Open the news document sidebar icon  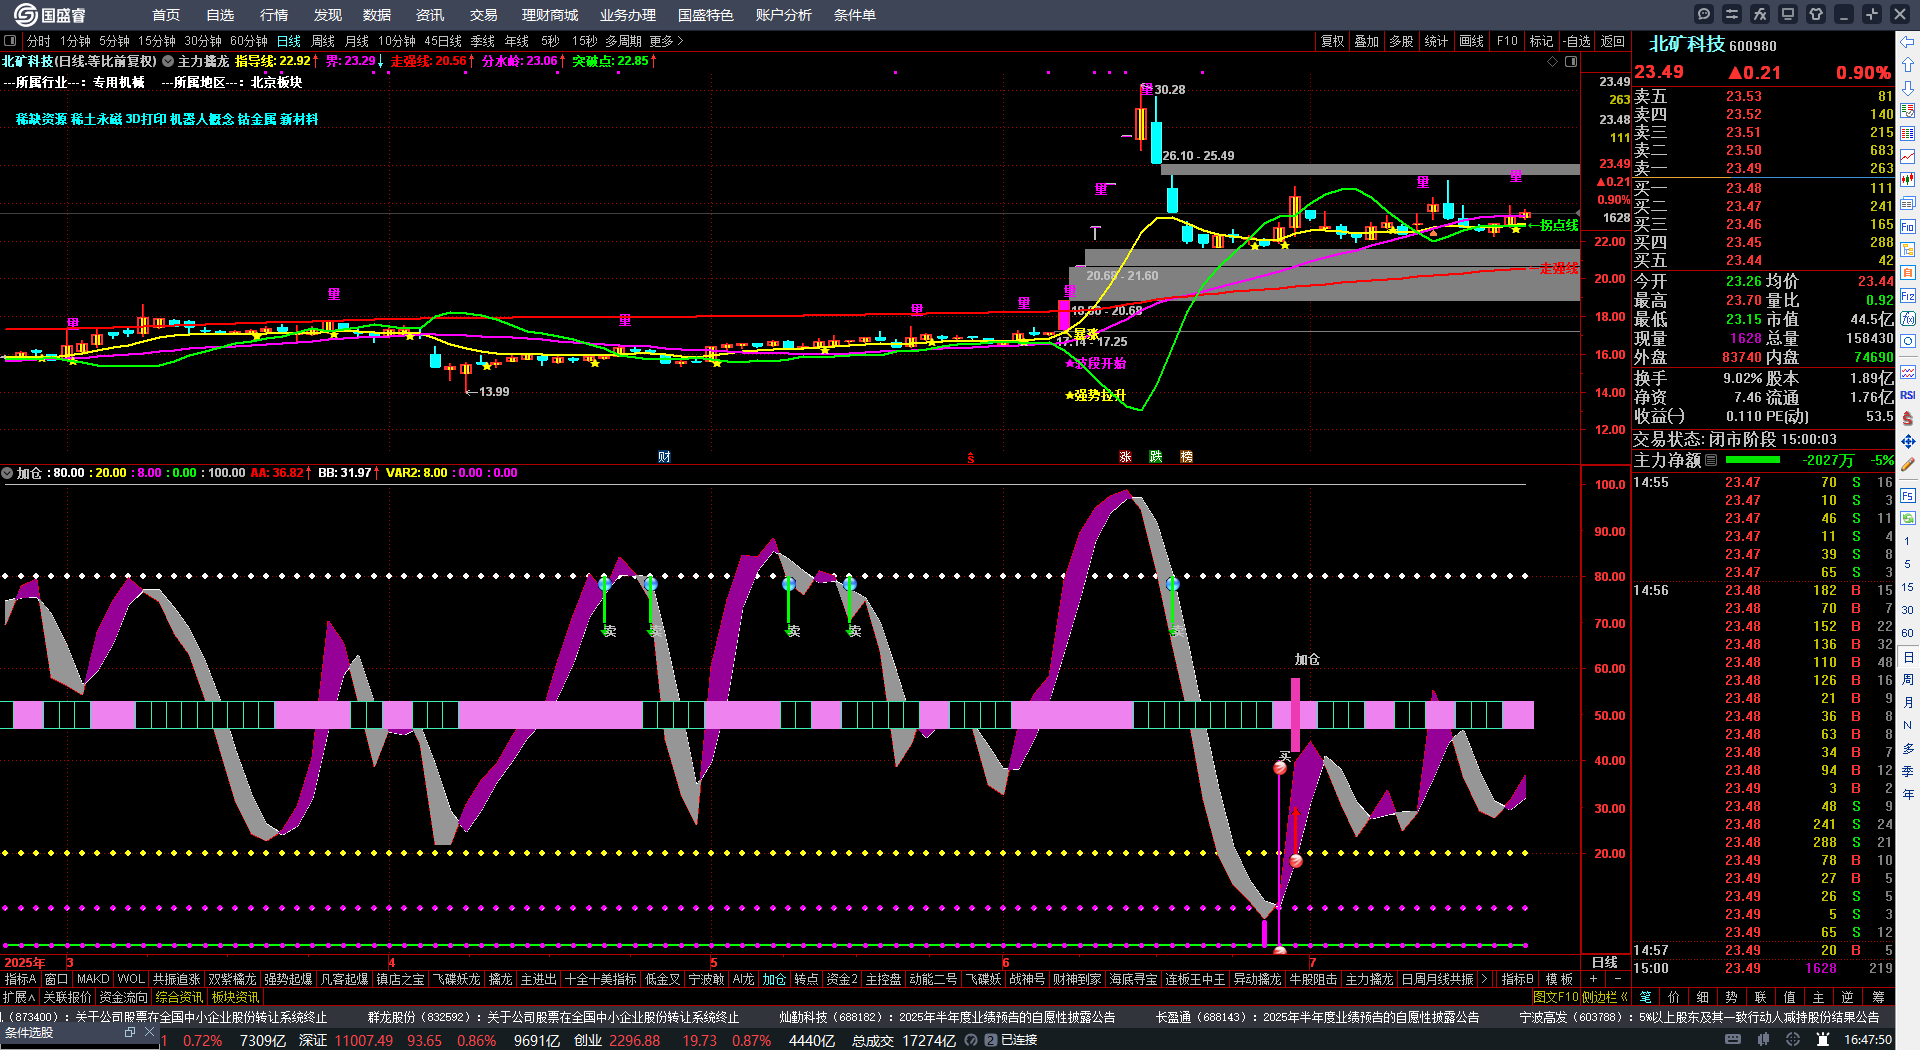click(x=1908, y=203)
